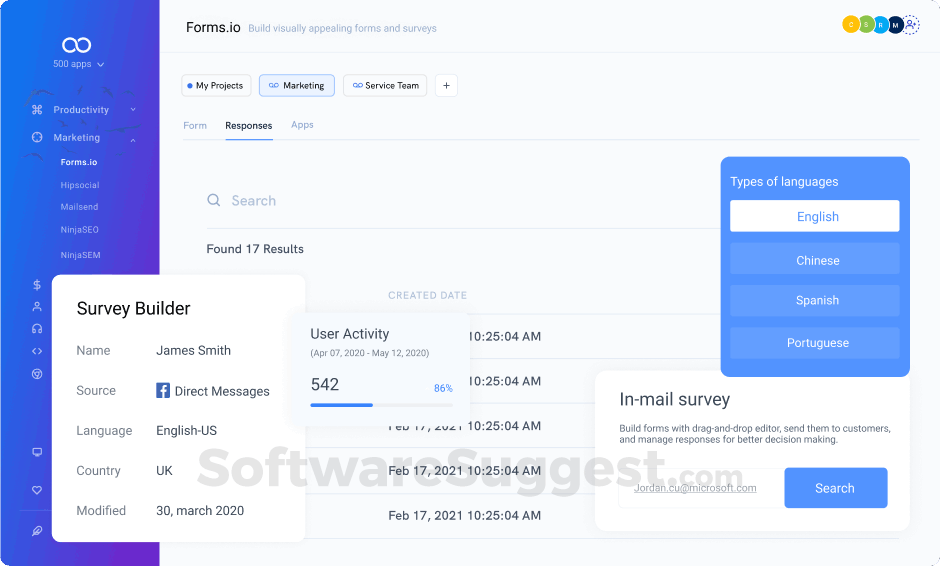Viewport: 940px width, 566px height.
Task: Open NinjaSEO in sidebar
Action: pyautogui.click(x=79, y=230)
